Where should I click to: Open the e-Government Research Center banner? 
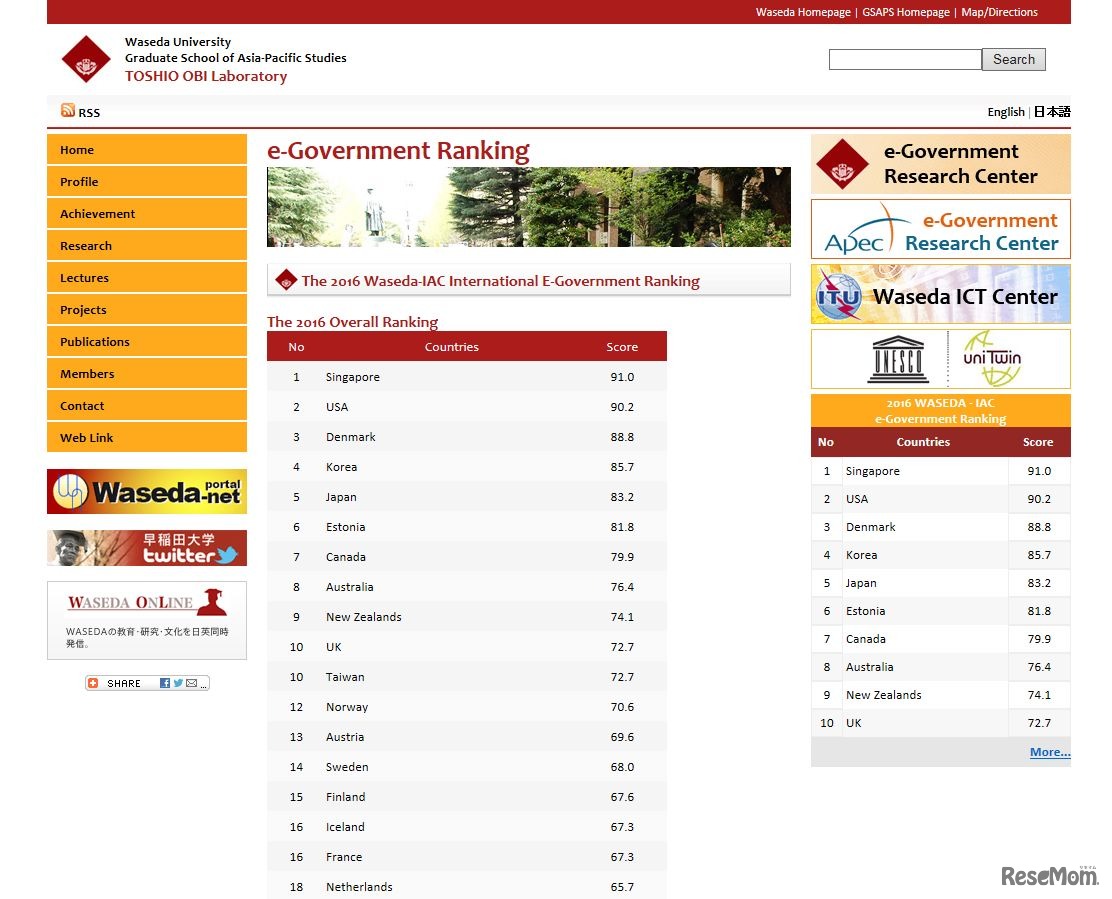940,164
